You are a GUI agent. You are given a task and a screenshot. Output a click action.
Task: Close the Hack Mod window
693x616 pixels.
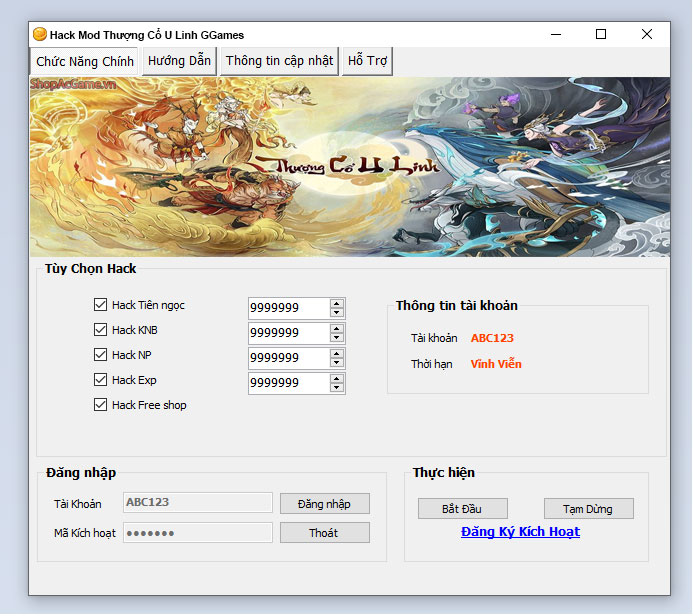pos(647,34)
